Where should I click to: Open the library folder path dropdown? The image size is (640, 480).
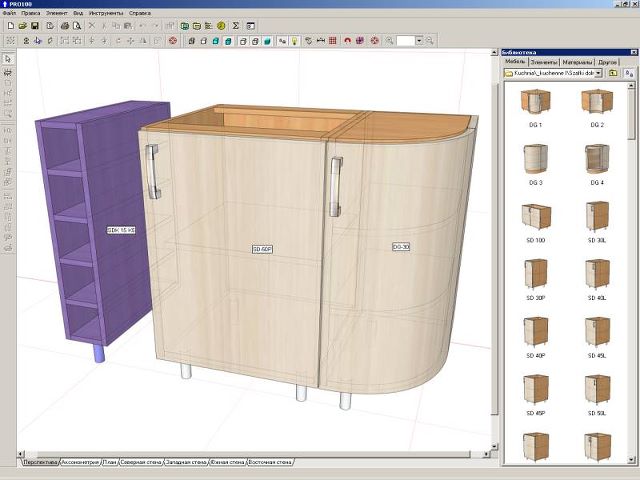coord(599,73)
